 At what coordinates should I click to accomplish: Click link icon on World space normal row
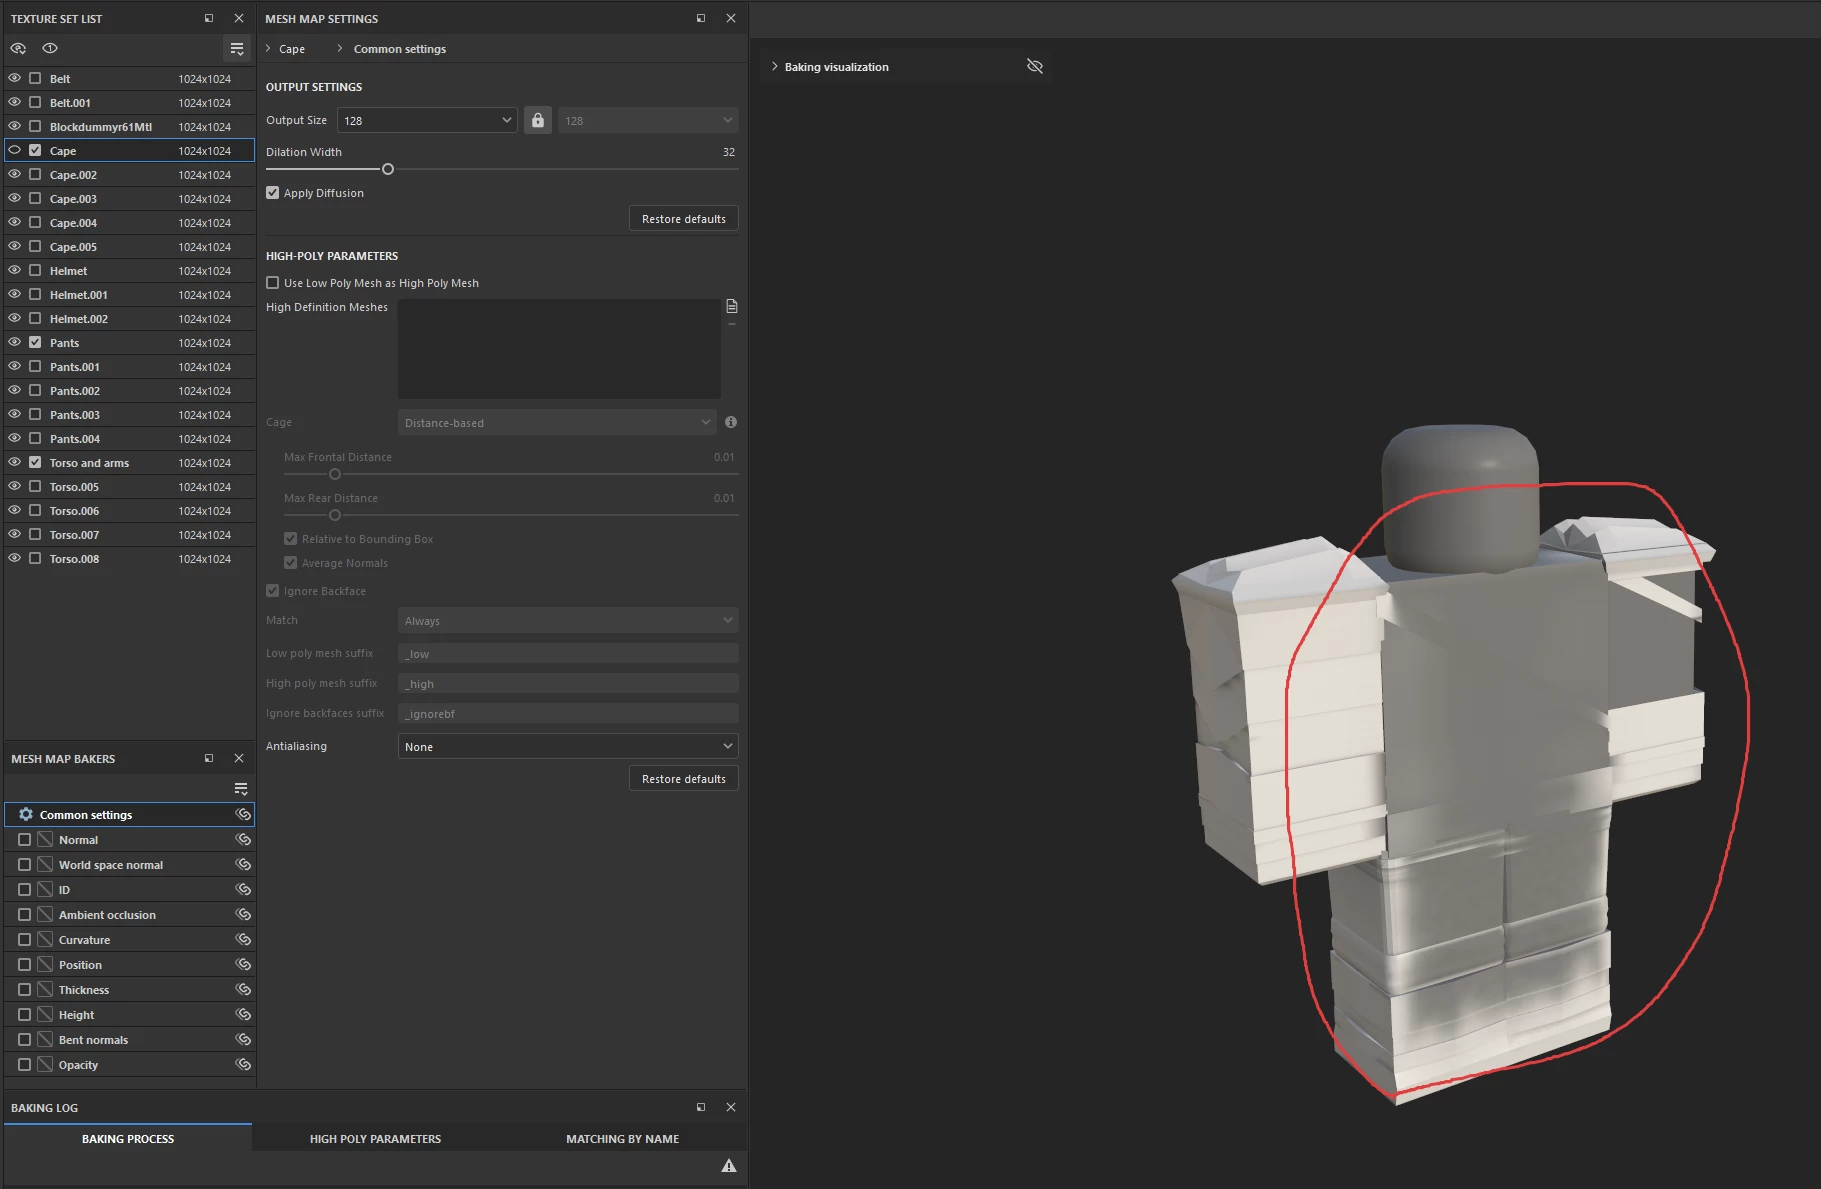pyautogui.click(x=243, y=864)
